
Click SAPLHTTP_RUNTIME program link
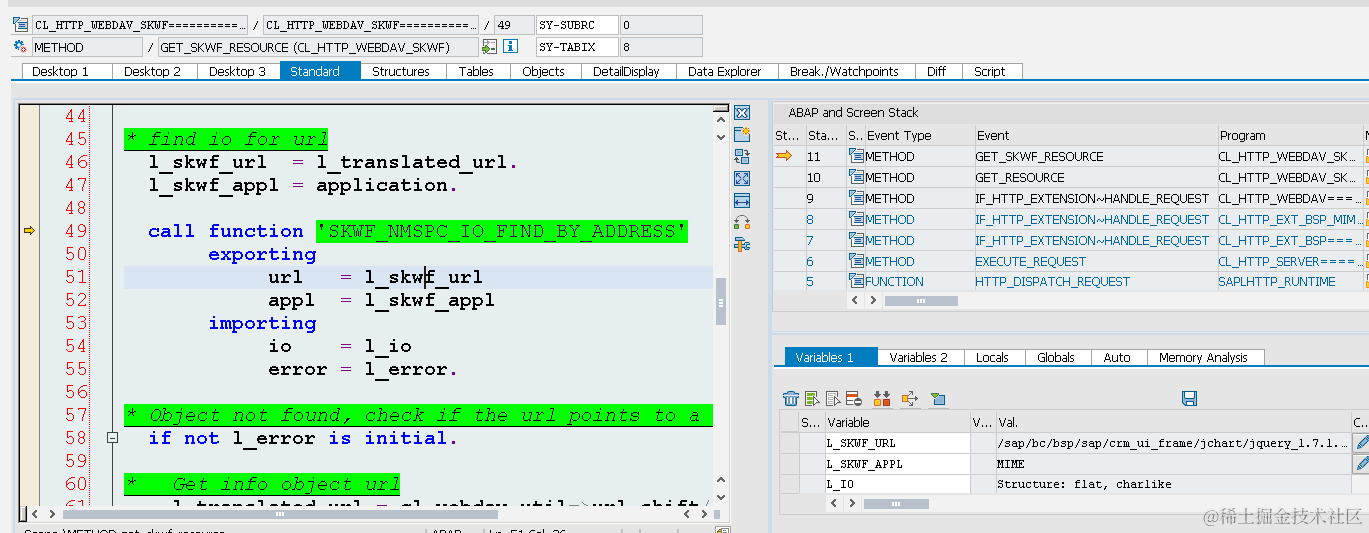1276,282
